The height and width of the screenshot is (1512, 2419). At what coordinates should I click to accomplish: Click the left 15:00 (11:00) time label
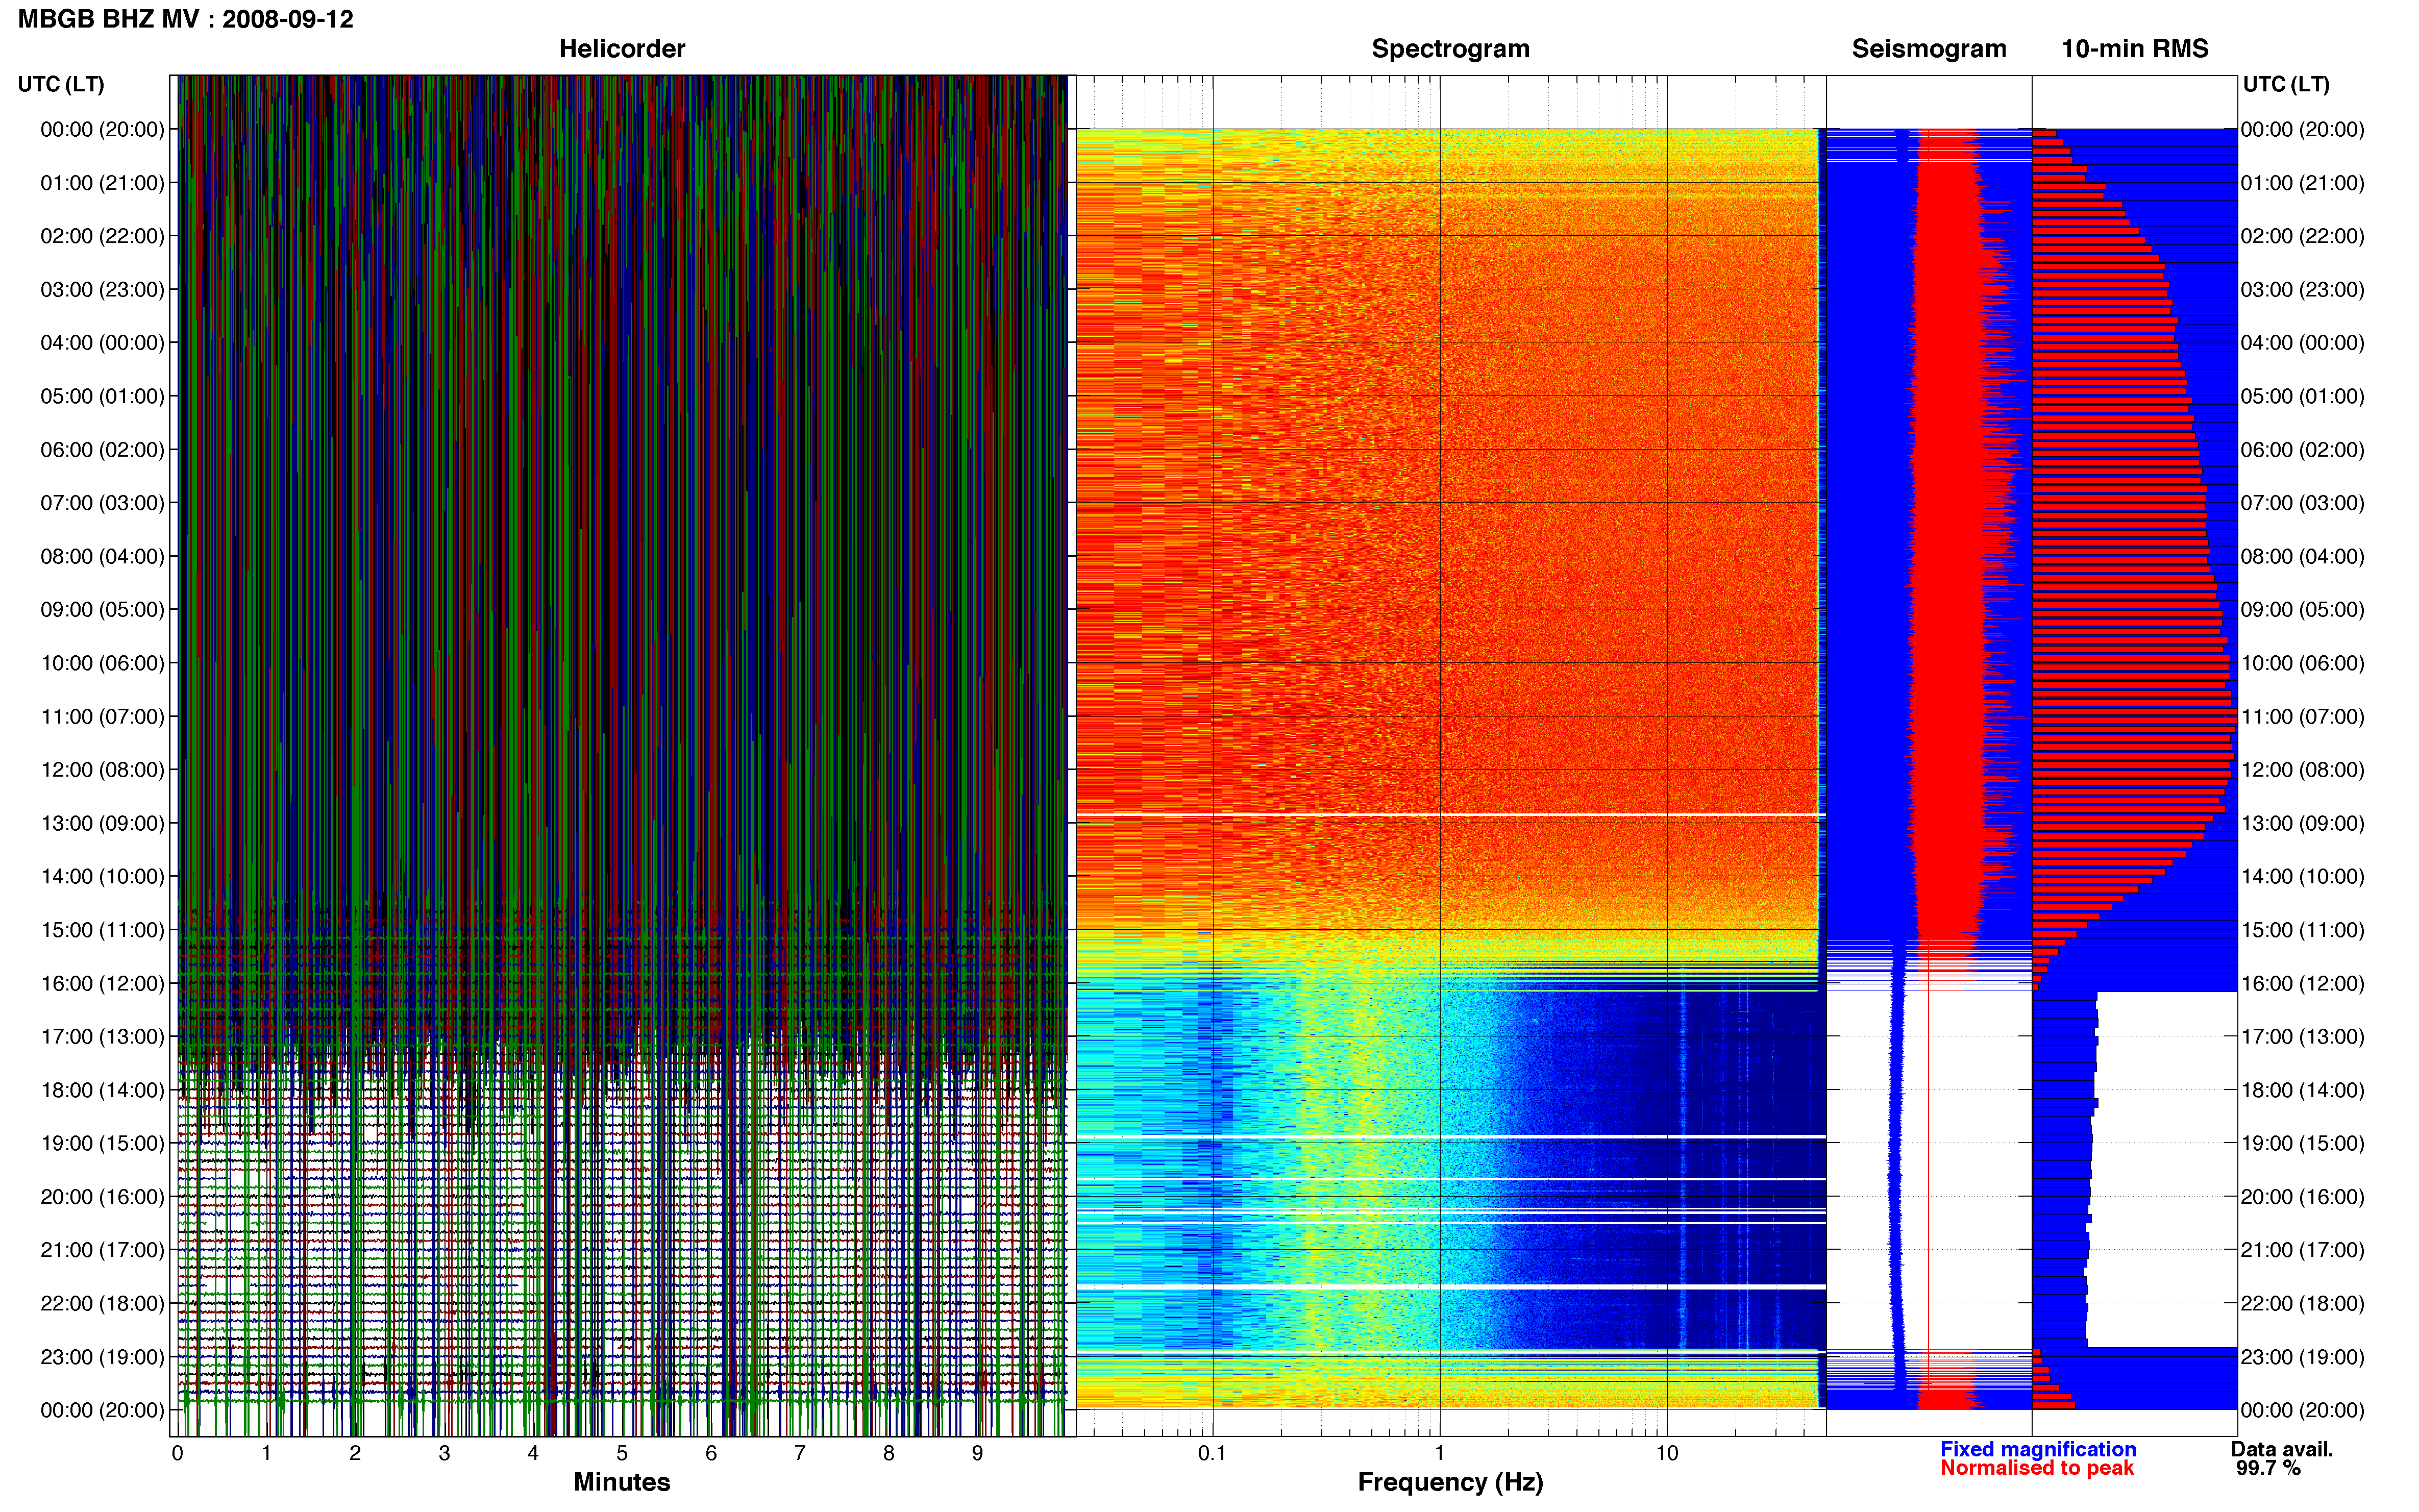(x=102, y=930)
